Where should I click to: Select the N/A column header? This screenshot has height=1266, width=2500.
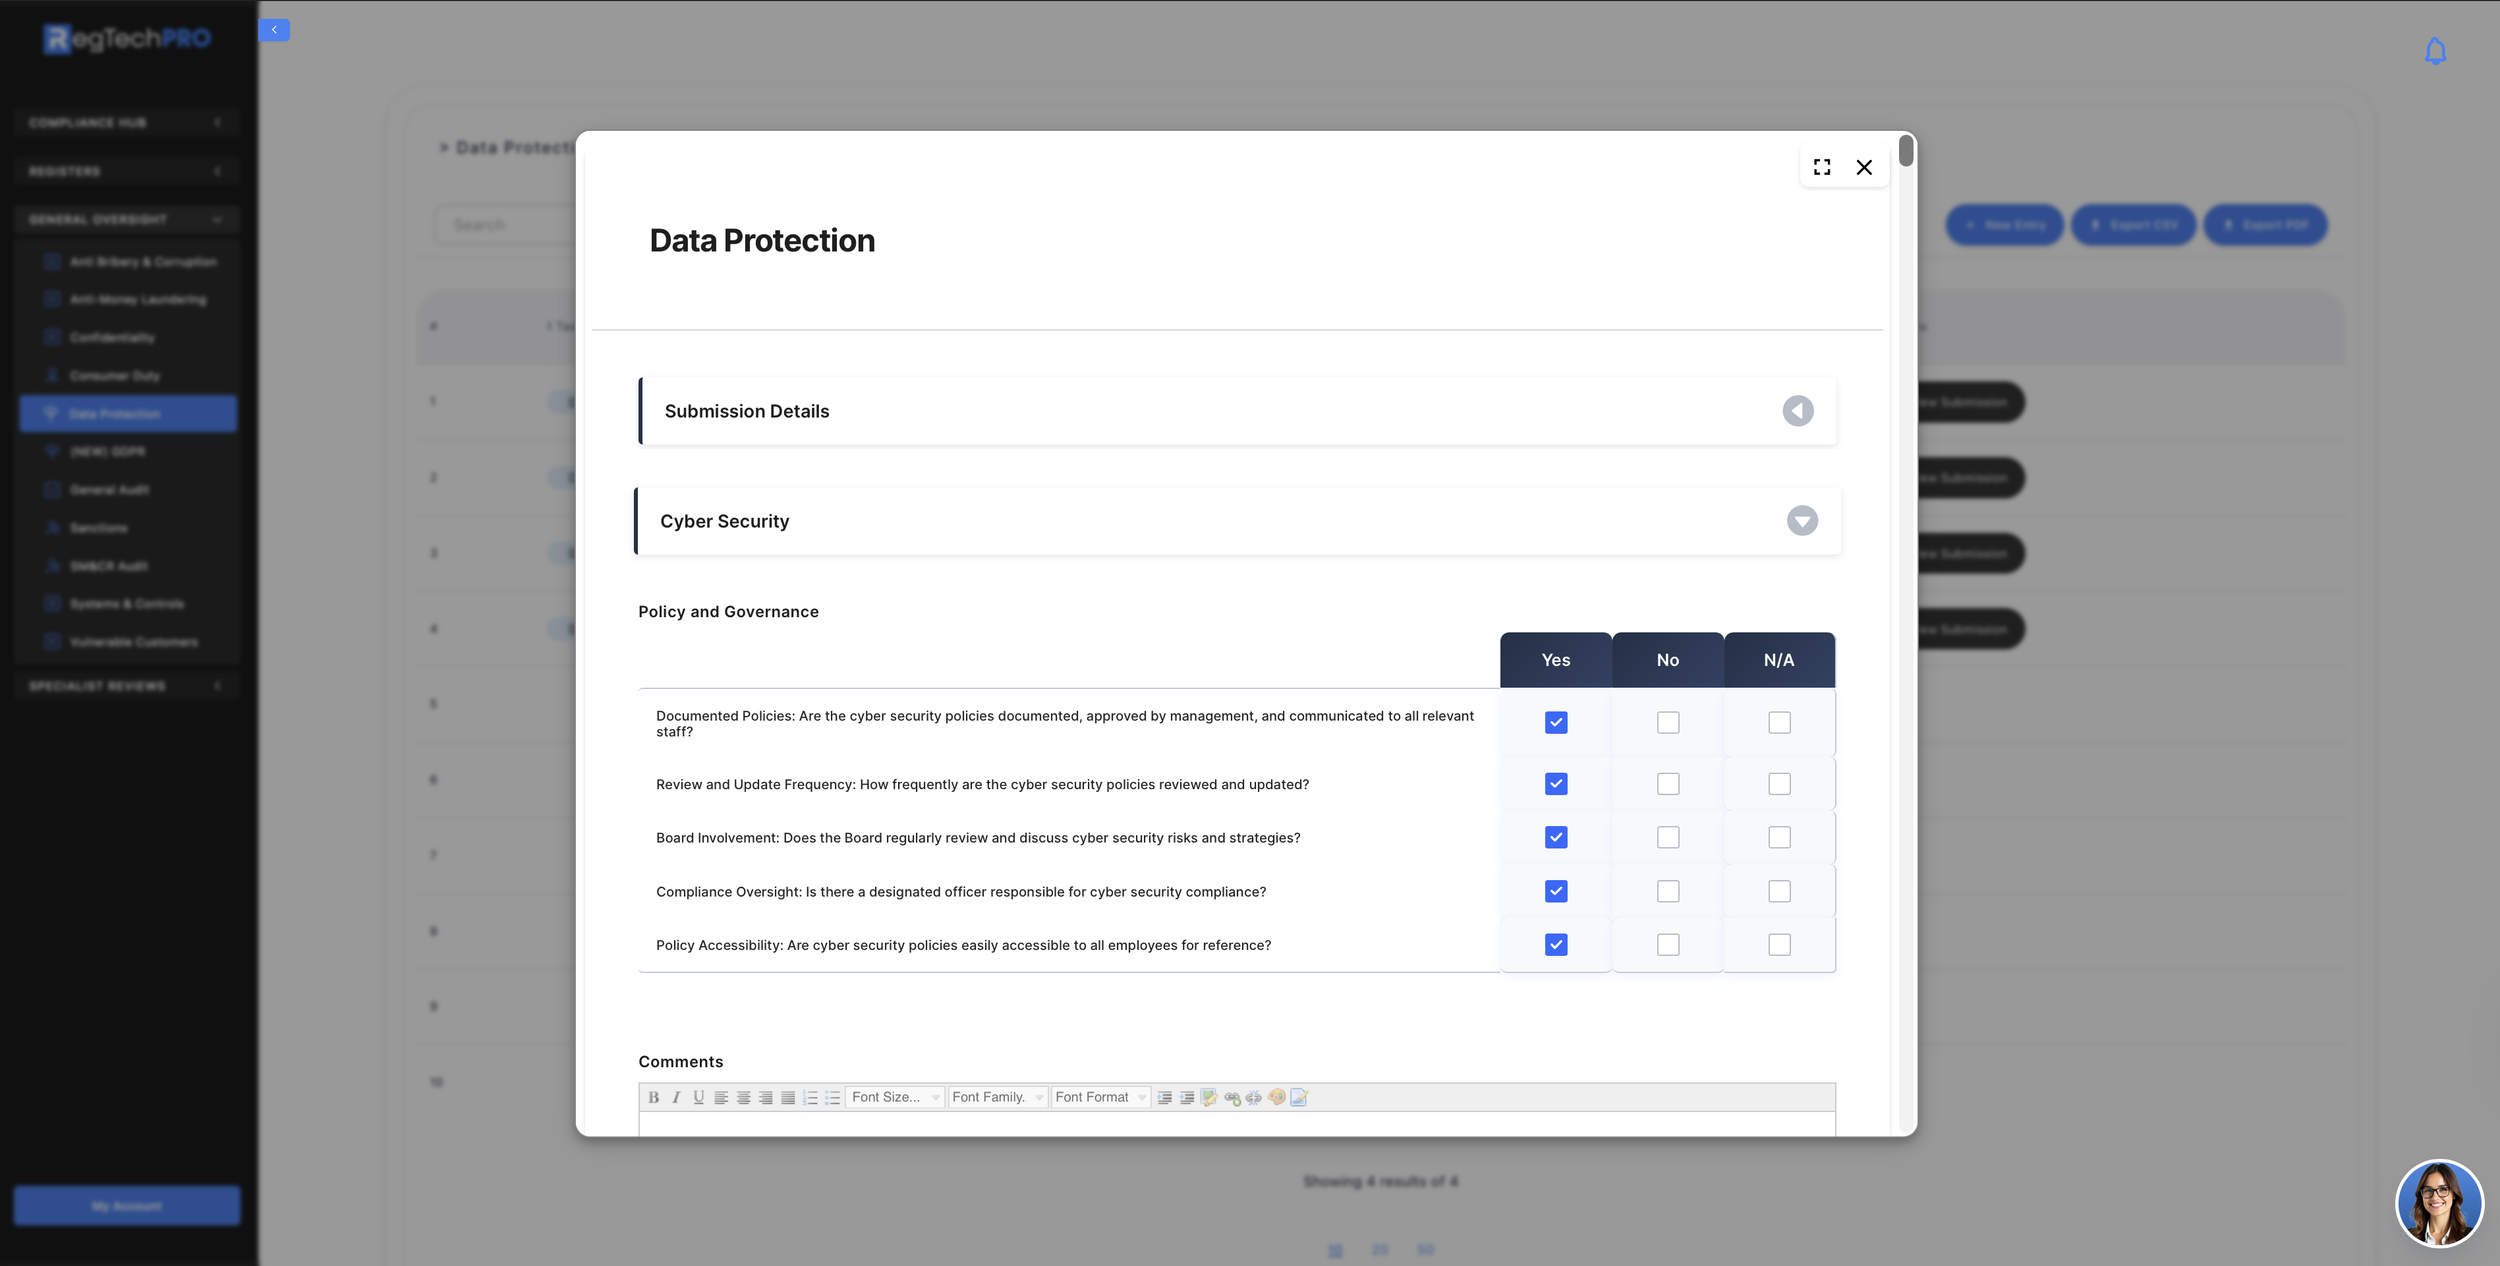pos(1778,660)
